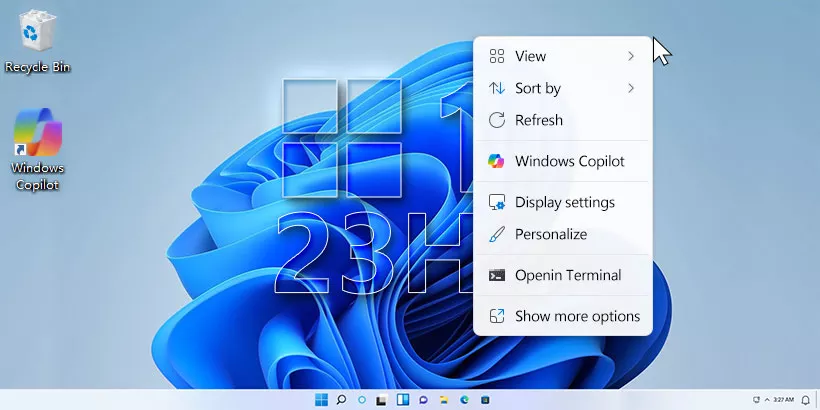Open the View submenu entry
Screen dimensions: 820x410
pos(562,56)
